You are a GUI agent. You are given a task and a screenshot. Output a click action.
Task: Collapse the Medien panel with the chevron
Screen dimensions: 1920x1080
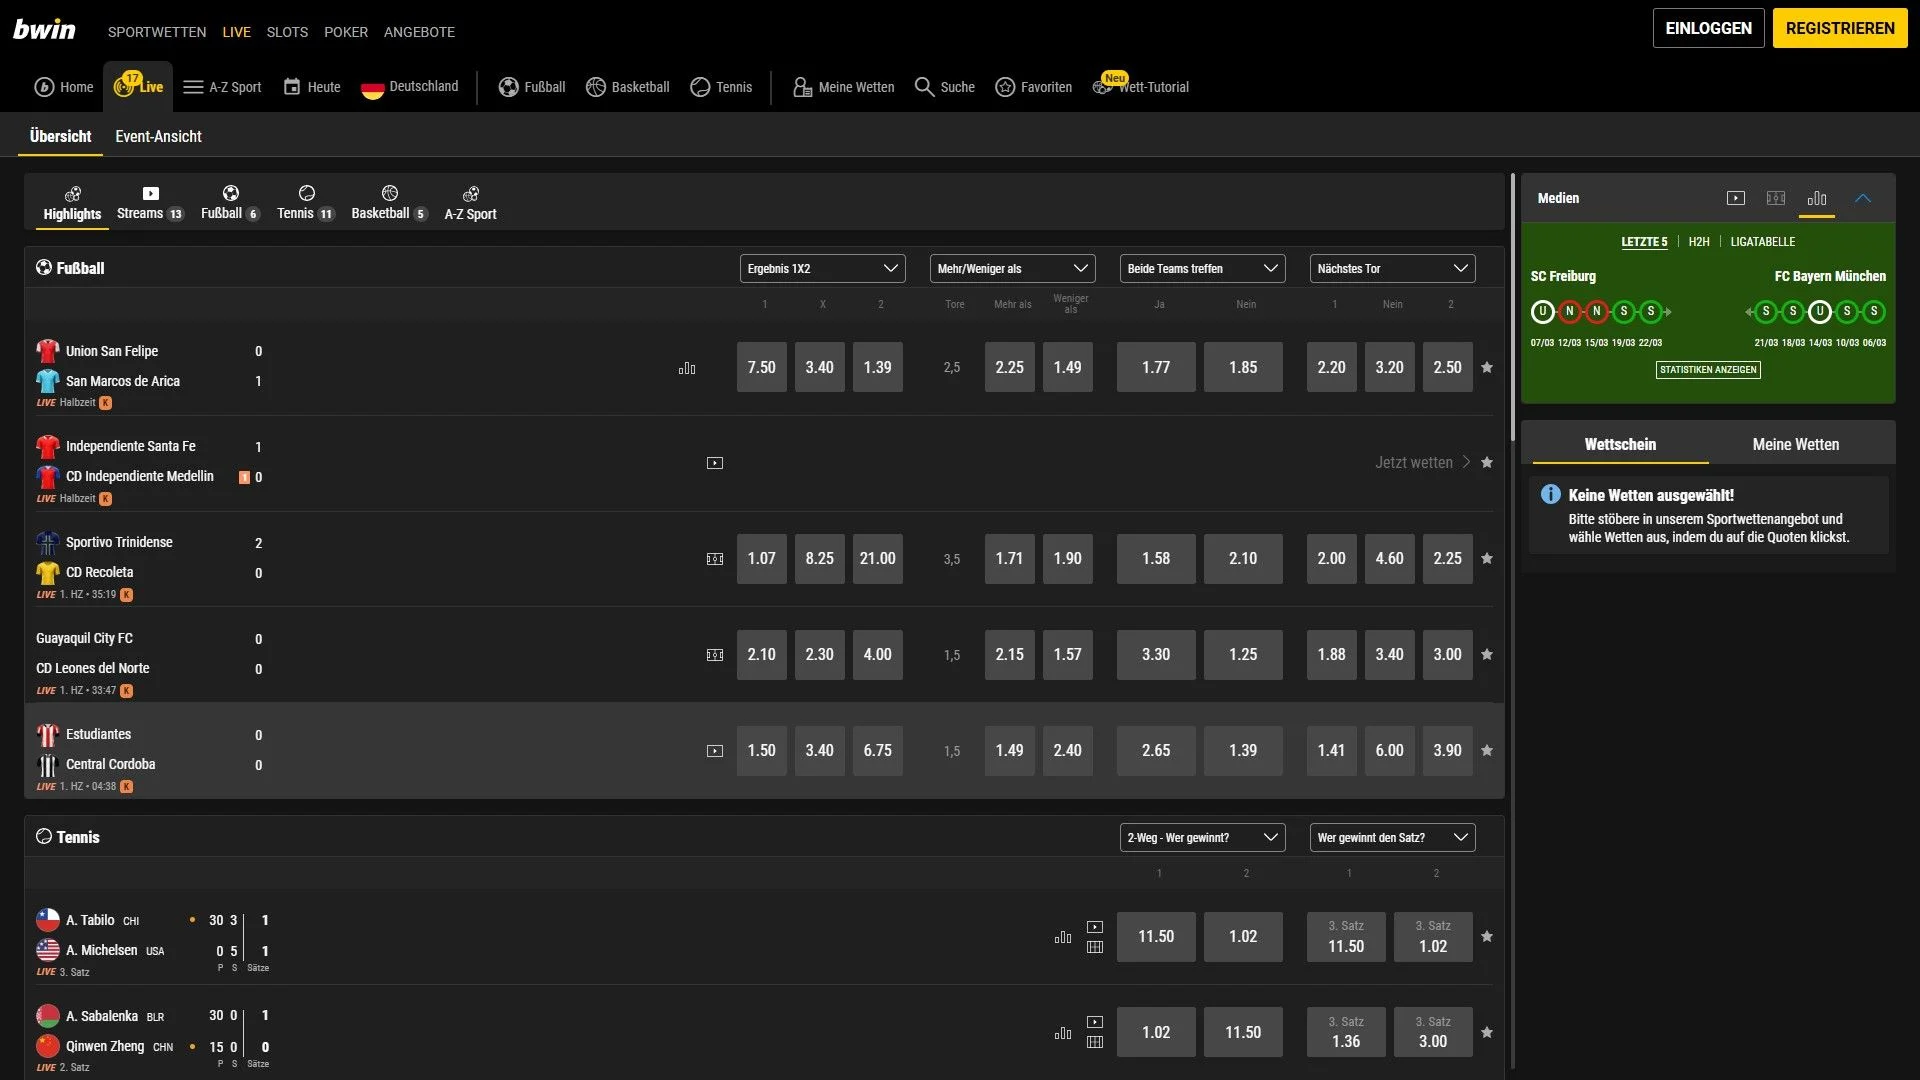(x=1864, y=198)
